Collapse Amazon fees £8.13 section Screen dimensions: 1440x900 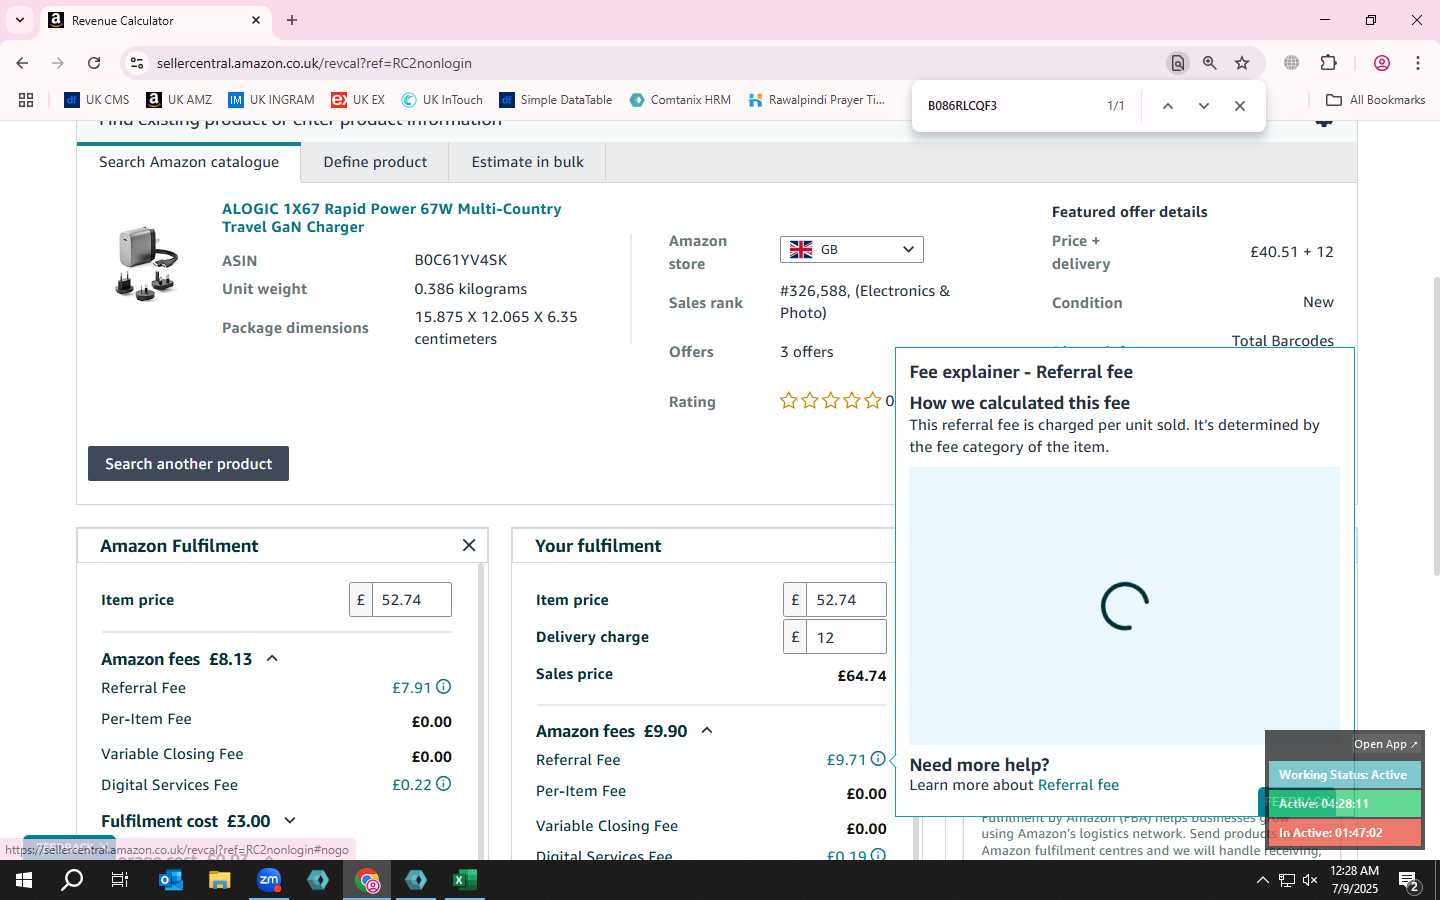click(272, 659)
